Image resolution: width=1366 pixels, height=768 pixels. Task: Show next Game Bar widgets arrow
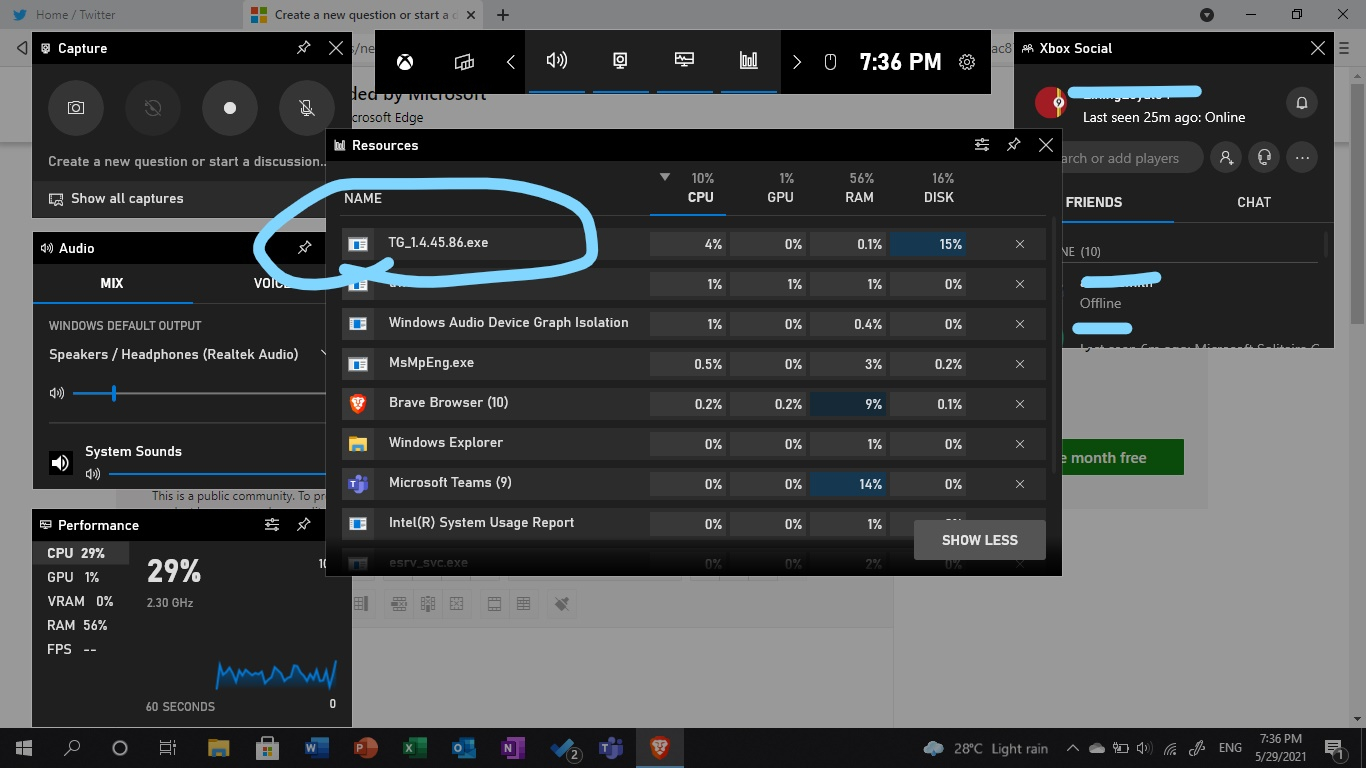coord(797,62)
